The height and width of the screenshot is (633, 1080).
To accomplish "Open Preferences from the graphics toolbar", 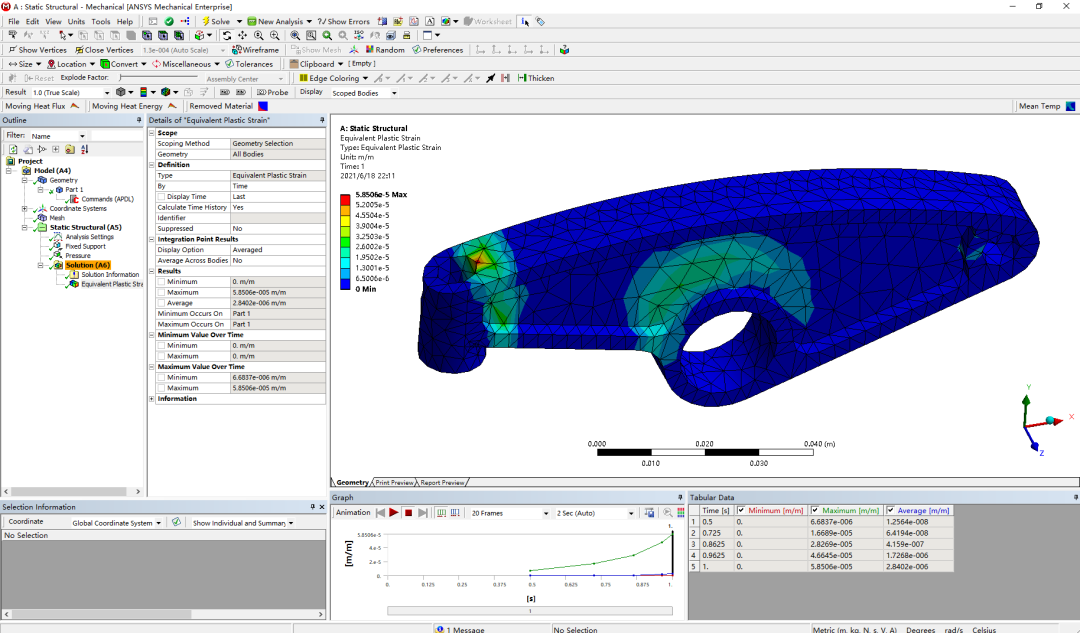I will coord(437,50).
